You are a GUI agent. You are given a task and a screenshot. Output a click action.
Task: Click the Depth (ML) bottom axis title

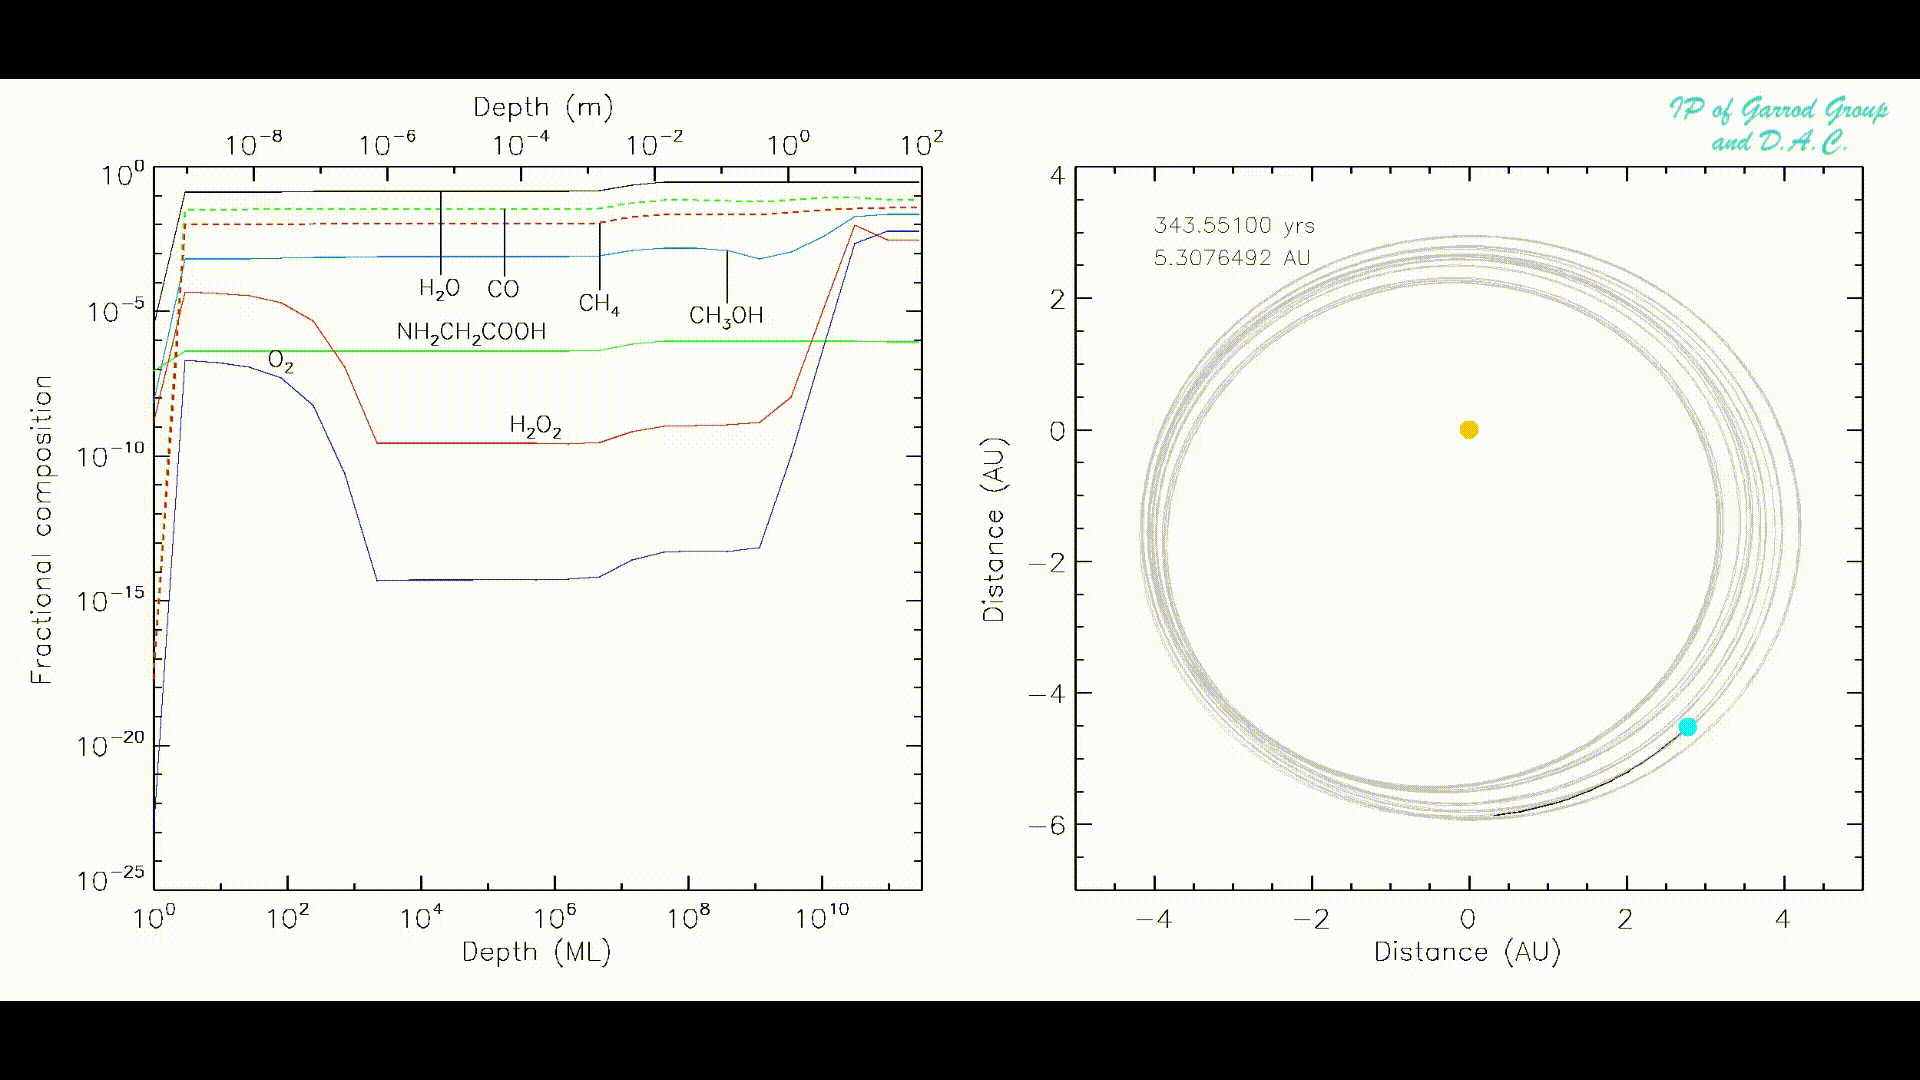(536, 952)
